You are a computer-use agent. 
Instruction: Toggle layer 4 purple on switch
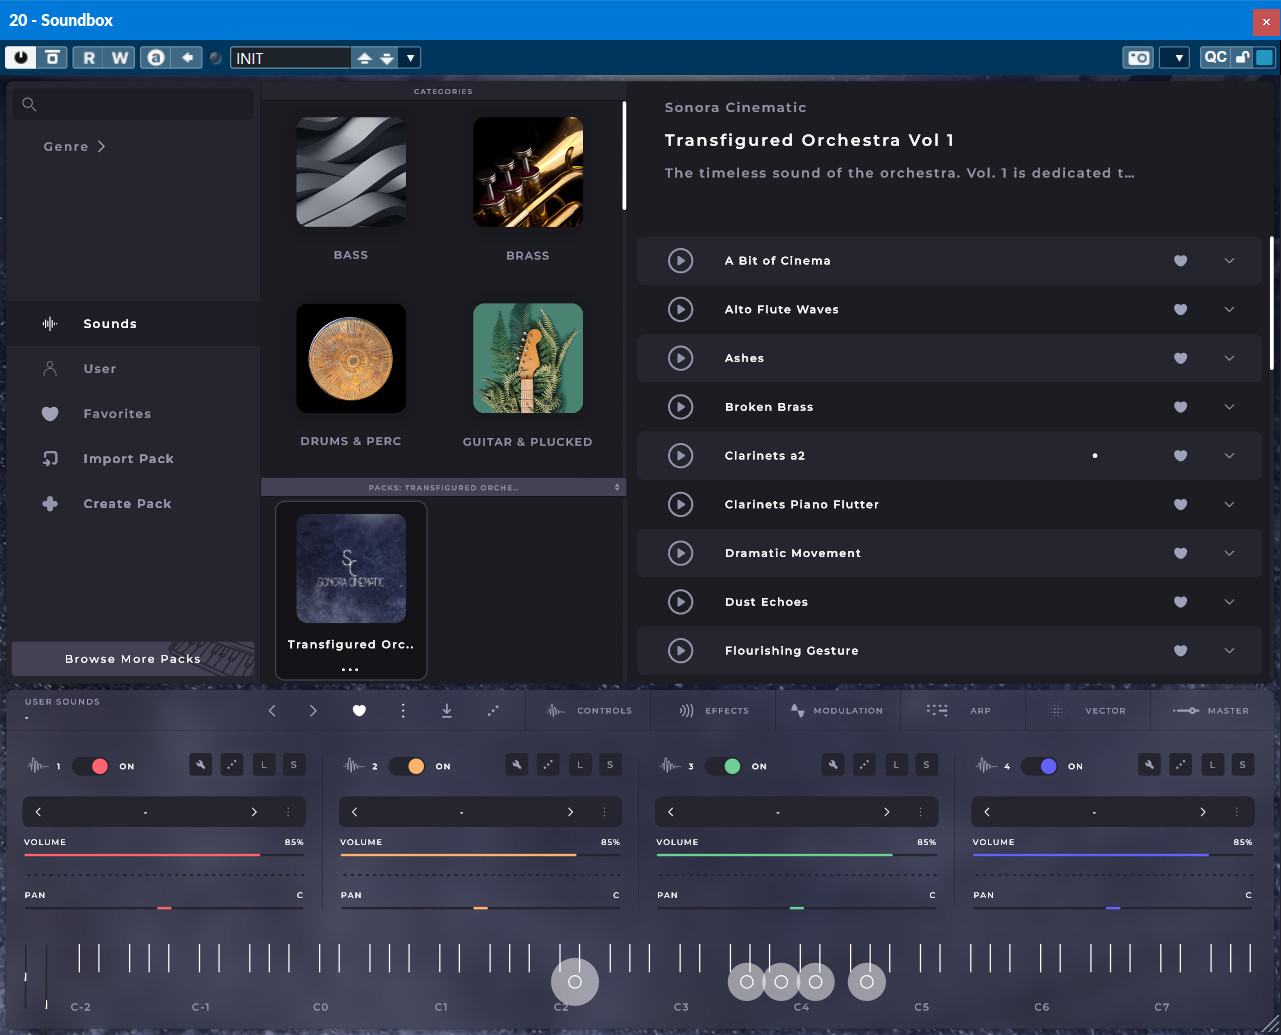coord(1039,766)
